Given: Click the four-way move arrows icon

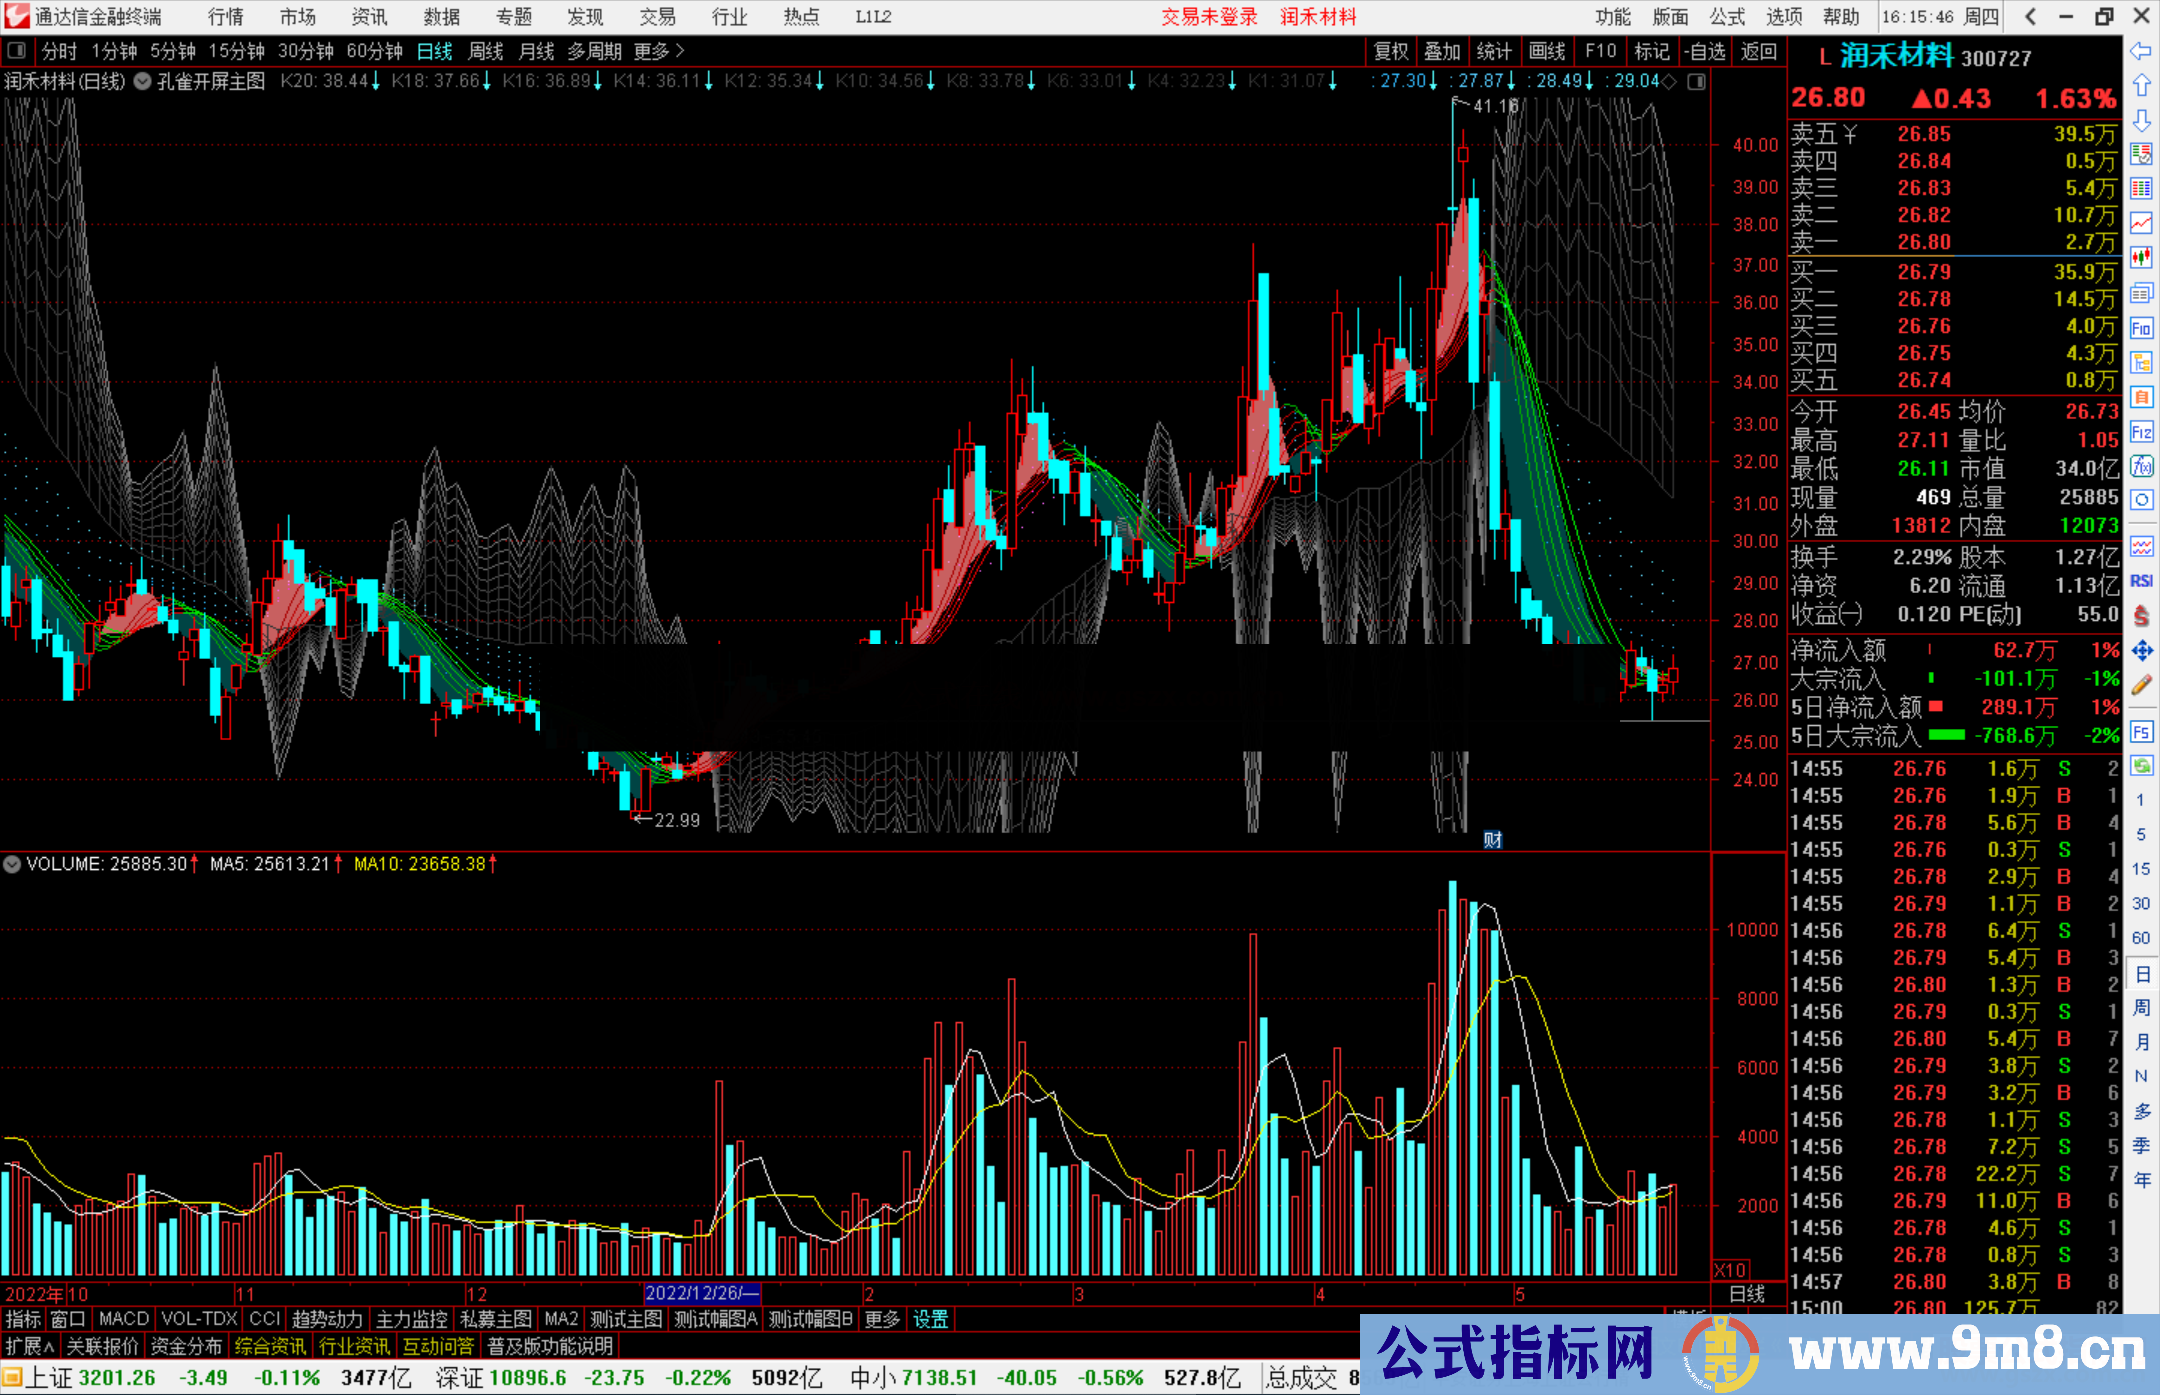Looking at the screenshot, I should pyautogui.click(x=2141, y=651).
